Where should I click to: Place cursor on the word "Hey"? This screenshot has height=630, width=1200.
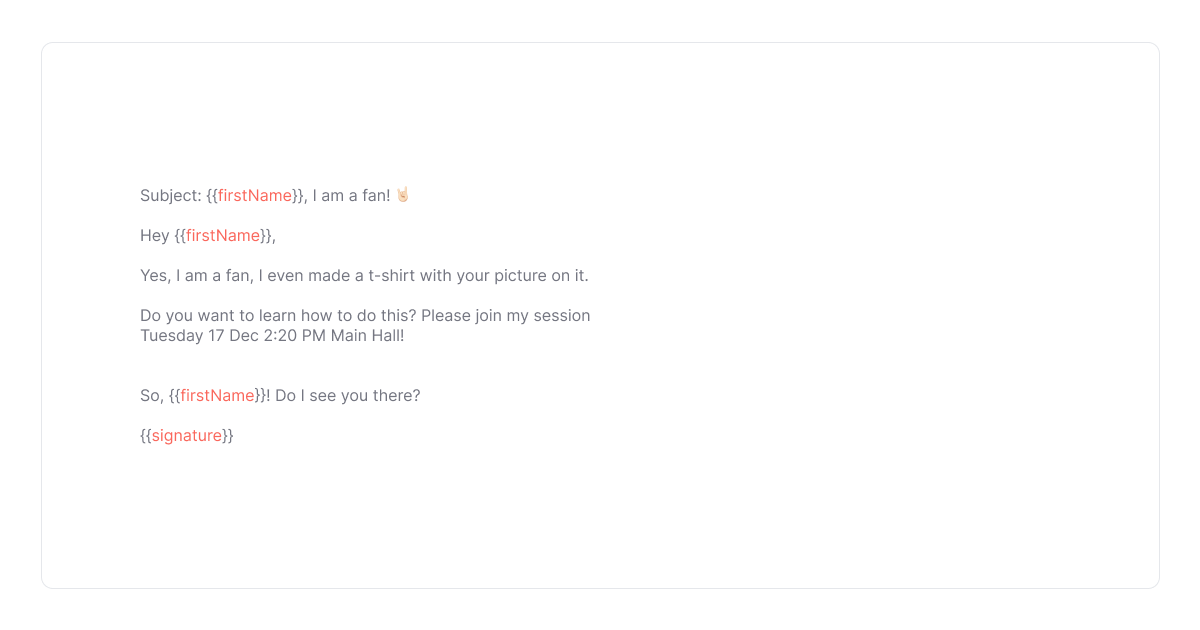click(x=155, y=235)
